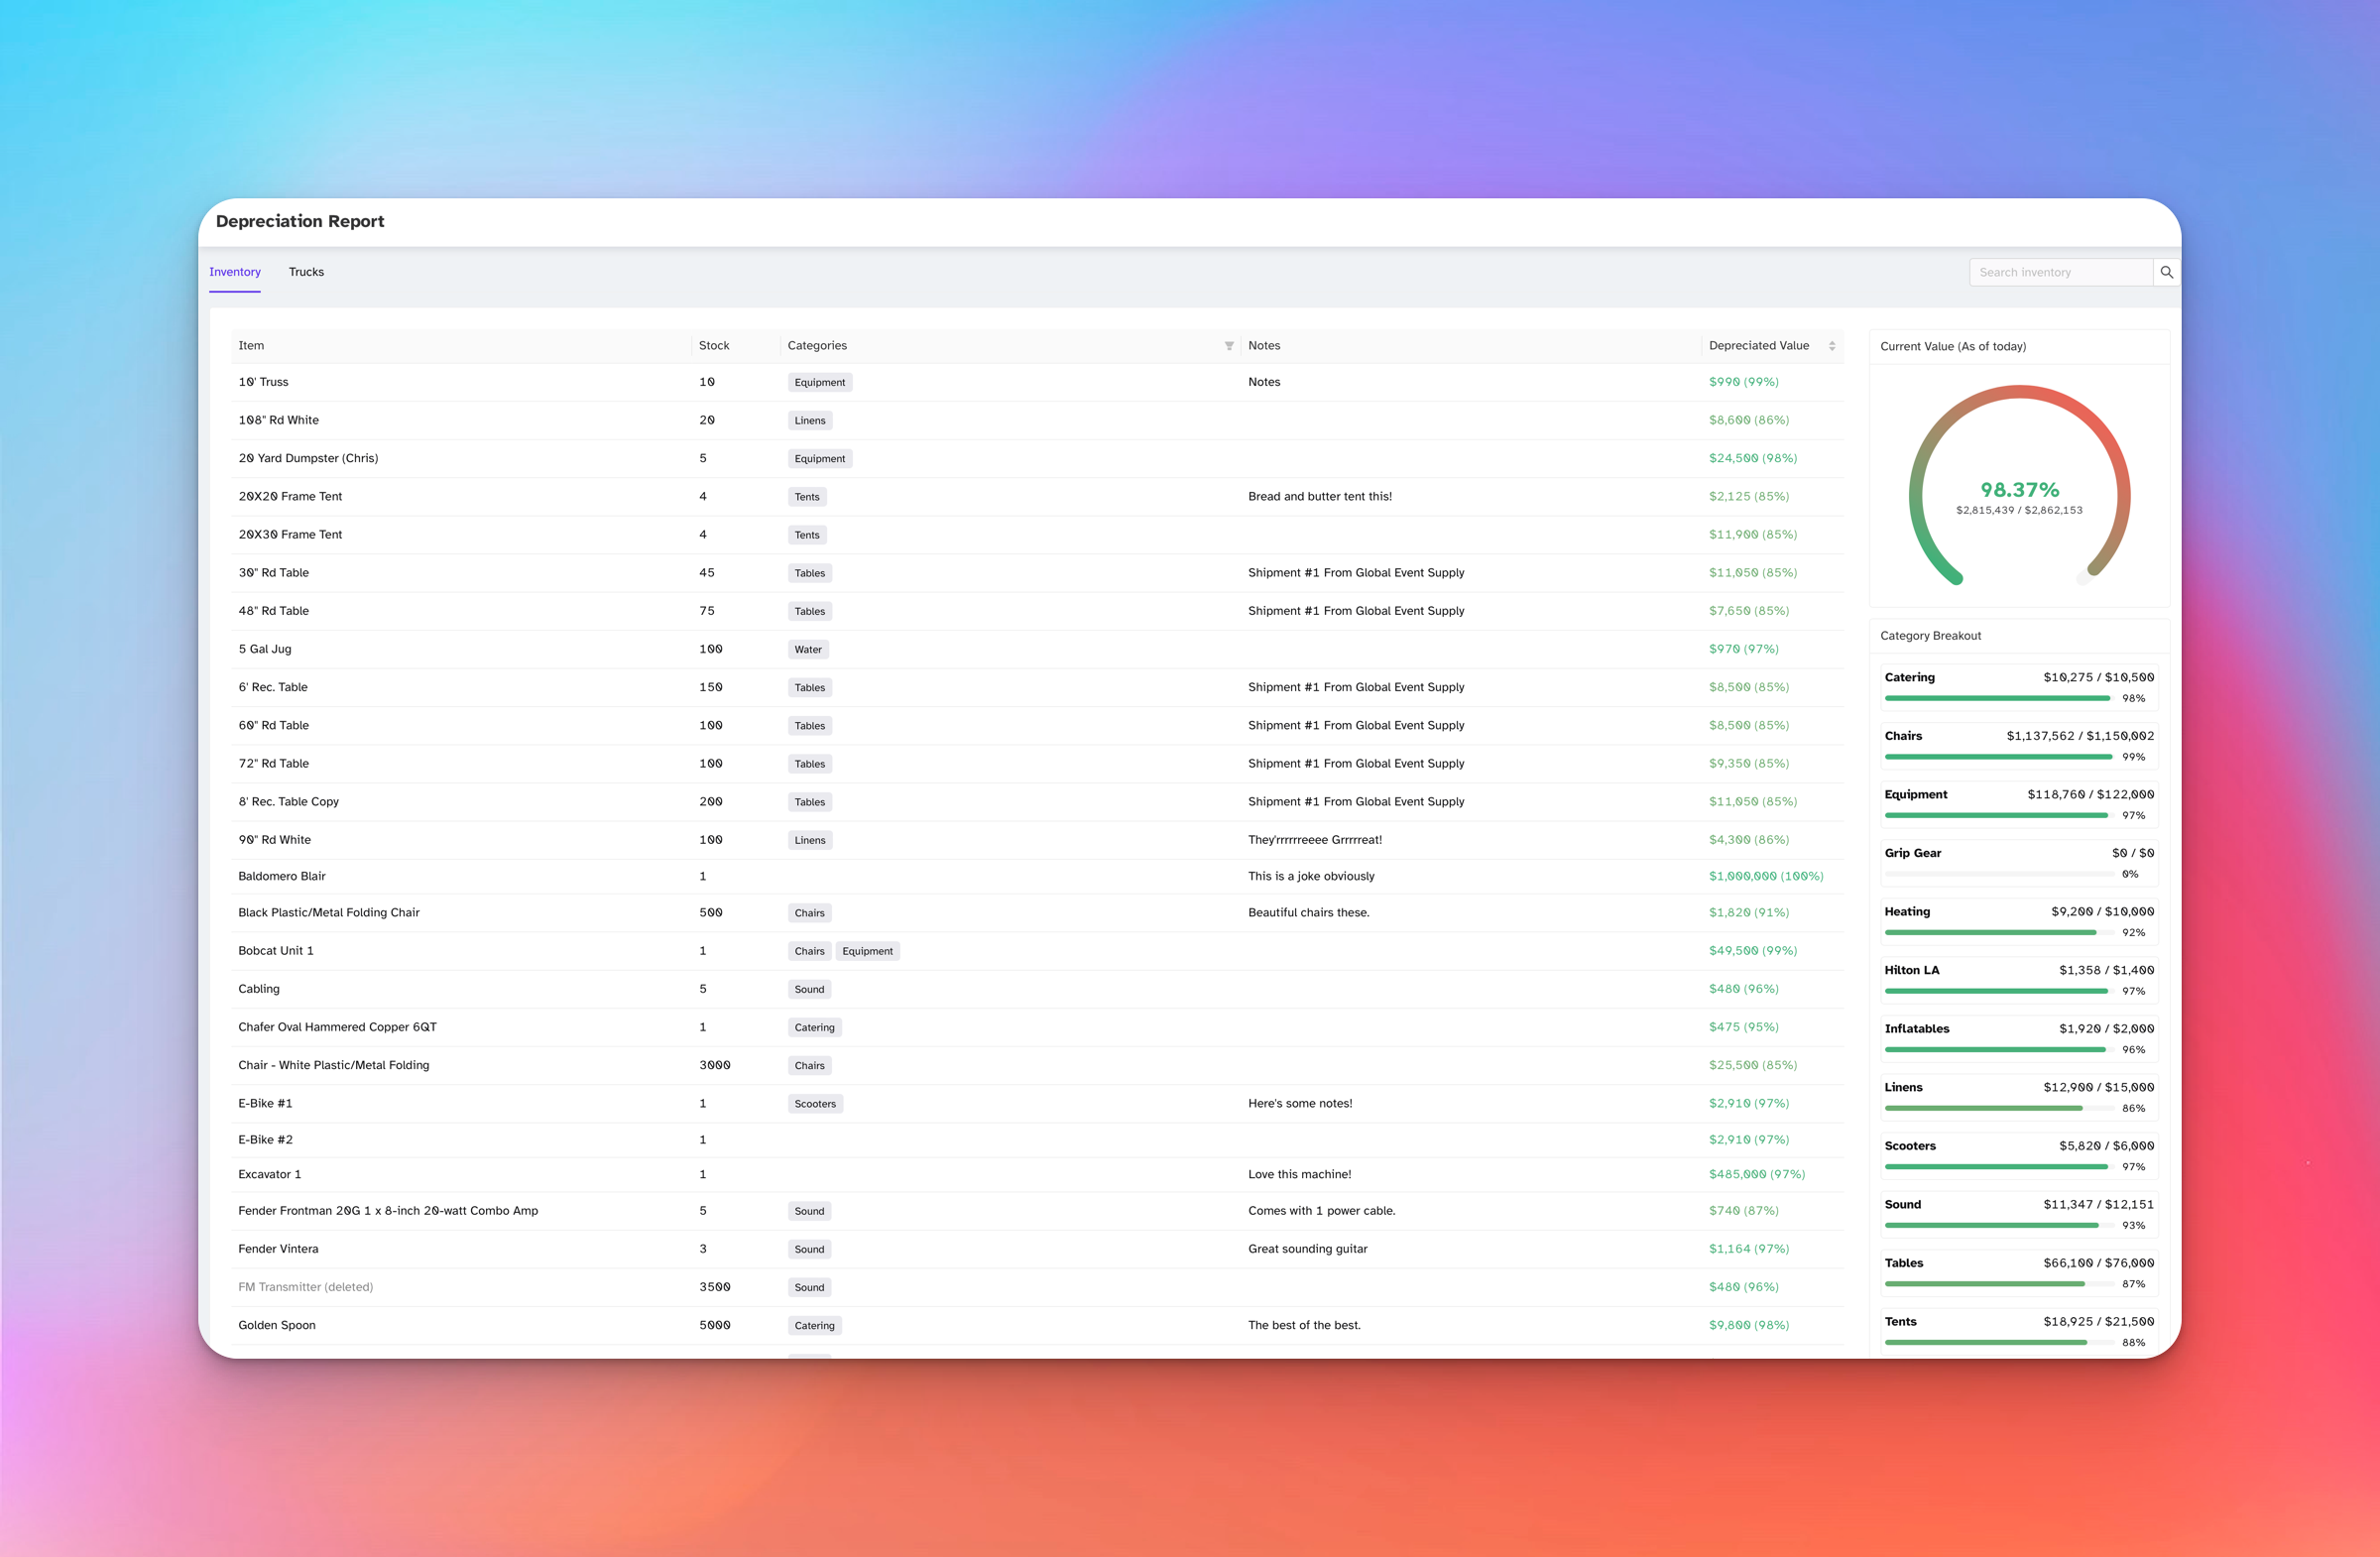The height and width of the screenshot is (1557, 2380).
Task: Click the Item column header
Action: (x=250, y=345)
